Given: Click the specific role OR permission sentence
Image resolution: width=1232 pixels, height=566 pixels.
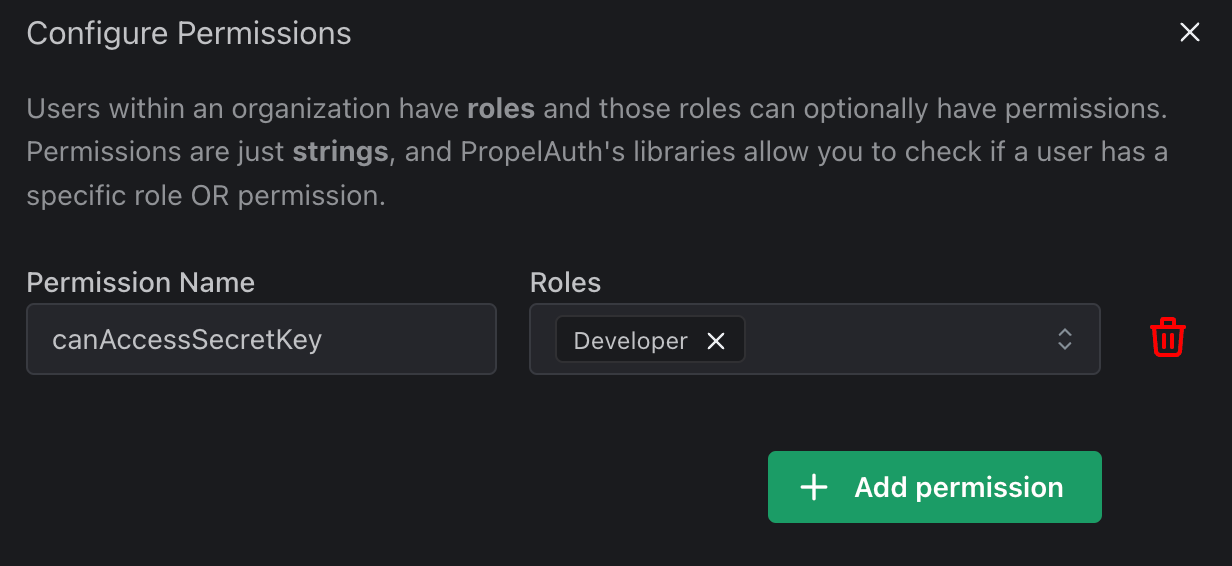Looking at the screenshot, I should [x=206, y=196].
